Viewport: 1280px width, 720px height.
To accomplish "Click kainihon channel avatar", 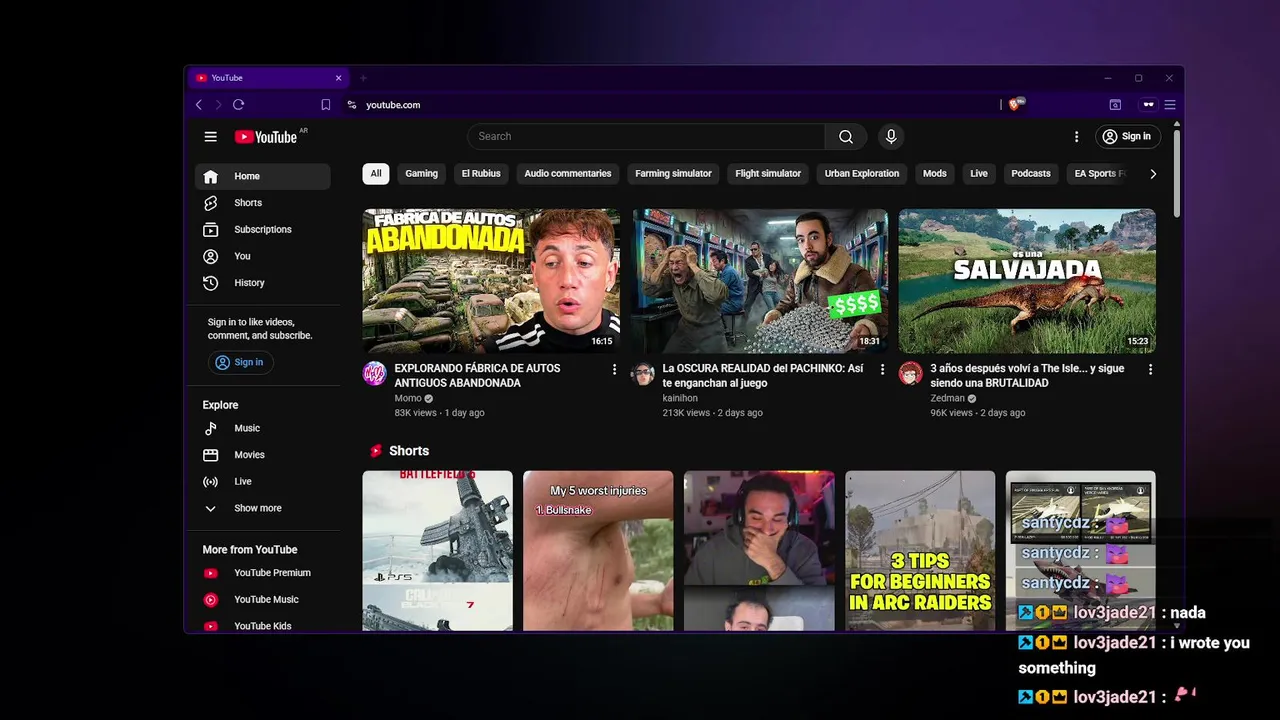I will point(642,374).
